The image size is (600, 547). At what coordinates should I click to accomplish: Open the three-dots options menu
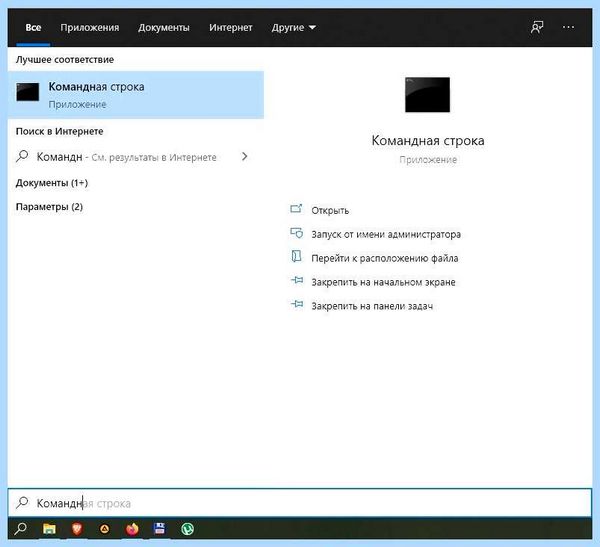568,27
